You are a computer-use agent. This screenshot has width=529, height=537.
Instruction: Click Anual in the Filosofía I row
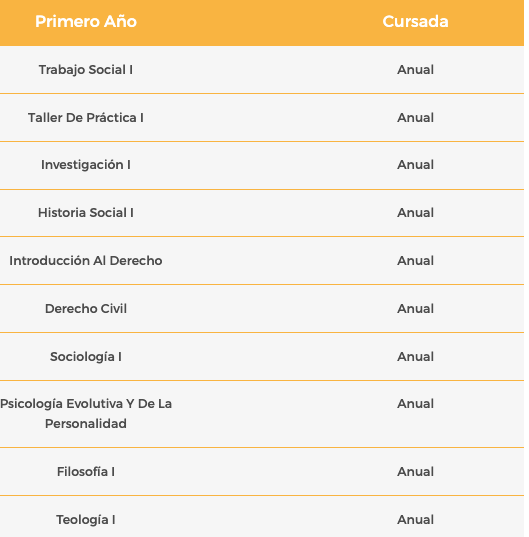click(x=415, y=472)
